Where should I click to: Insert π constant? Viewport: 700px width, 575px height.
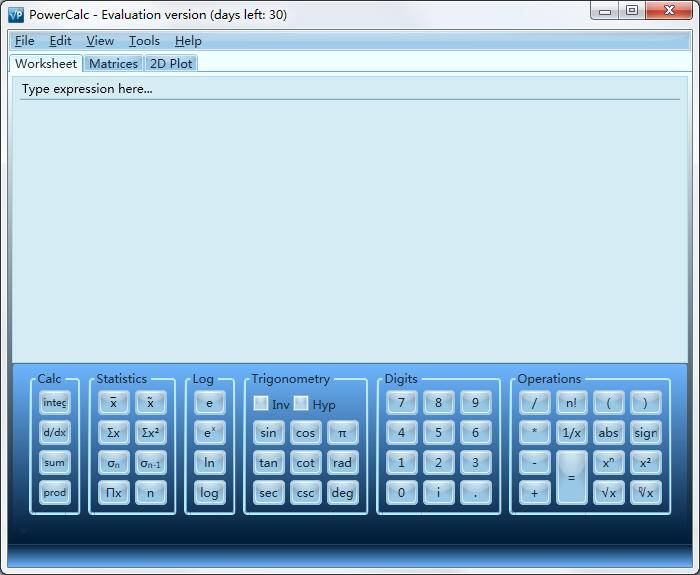[x=342, y=433]
